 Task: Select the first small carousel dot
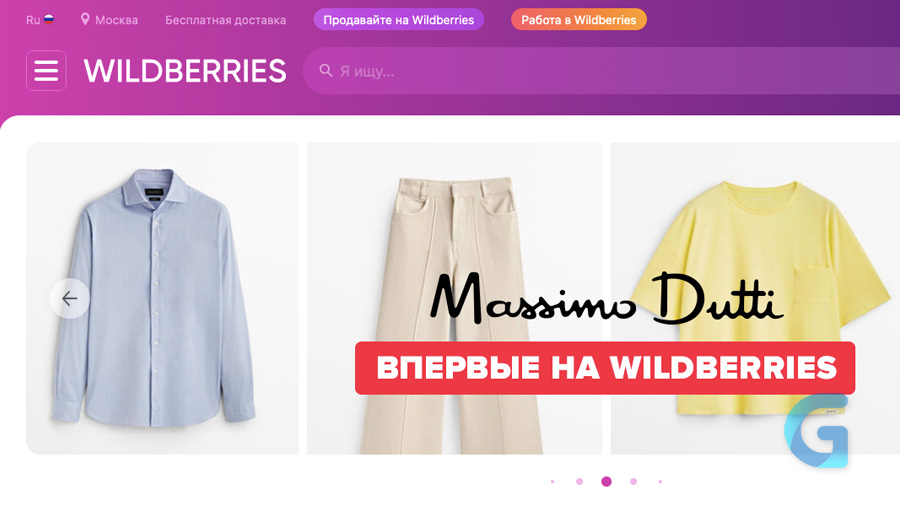point(552,481)
